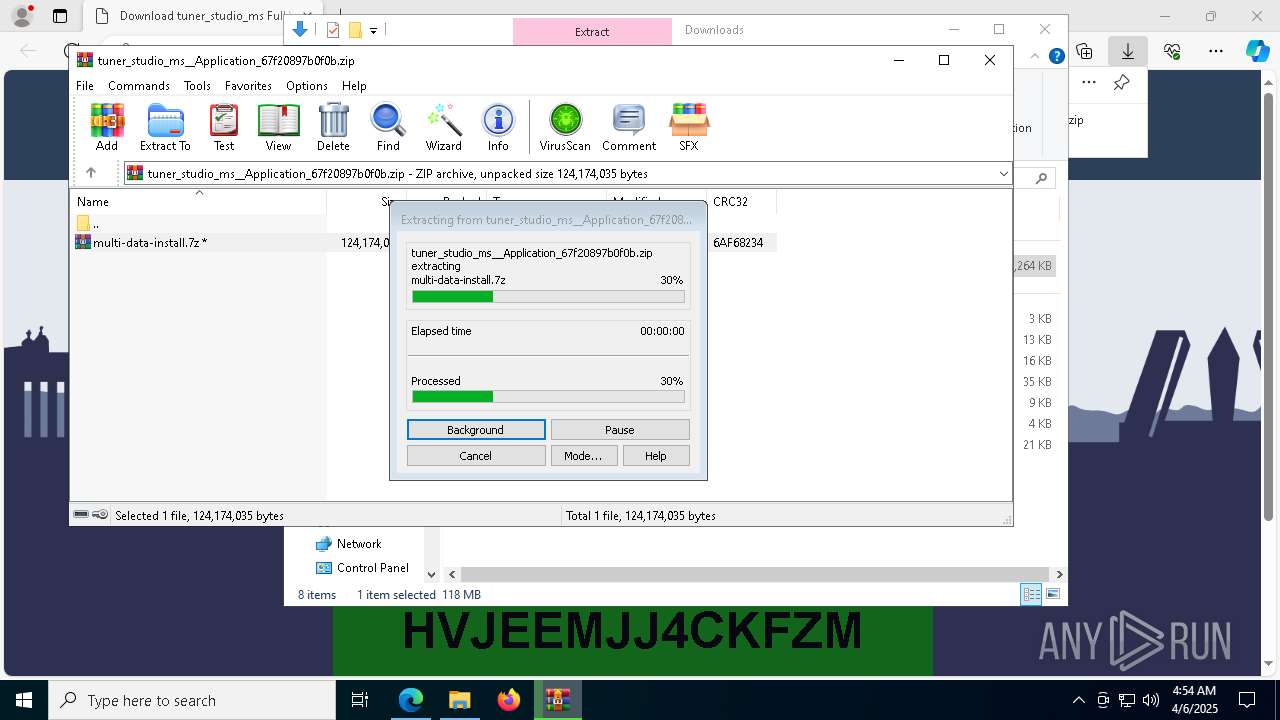Open the Comment tool
Viewport: 1280px width, 720px height.
[x=629, y=127]
